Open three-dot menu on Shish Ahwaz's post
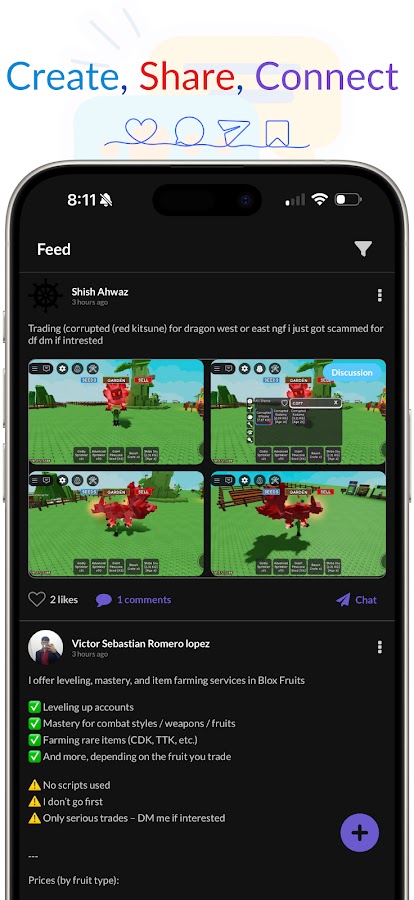This screenshot has width=414, height=900. (x=380, y=295)
